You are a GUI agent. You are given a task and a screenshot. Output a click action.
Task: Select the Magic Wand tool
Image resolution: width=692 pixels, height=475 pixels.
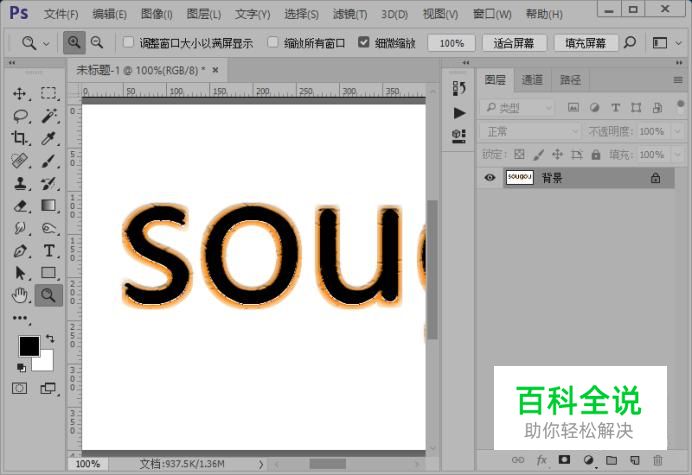coord(49,116)
